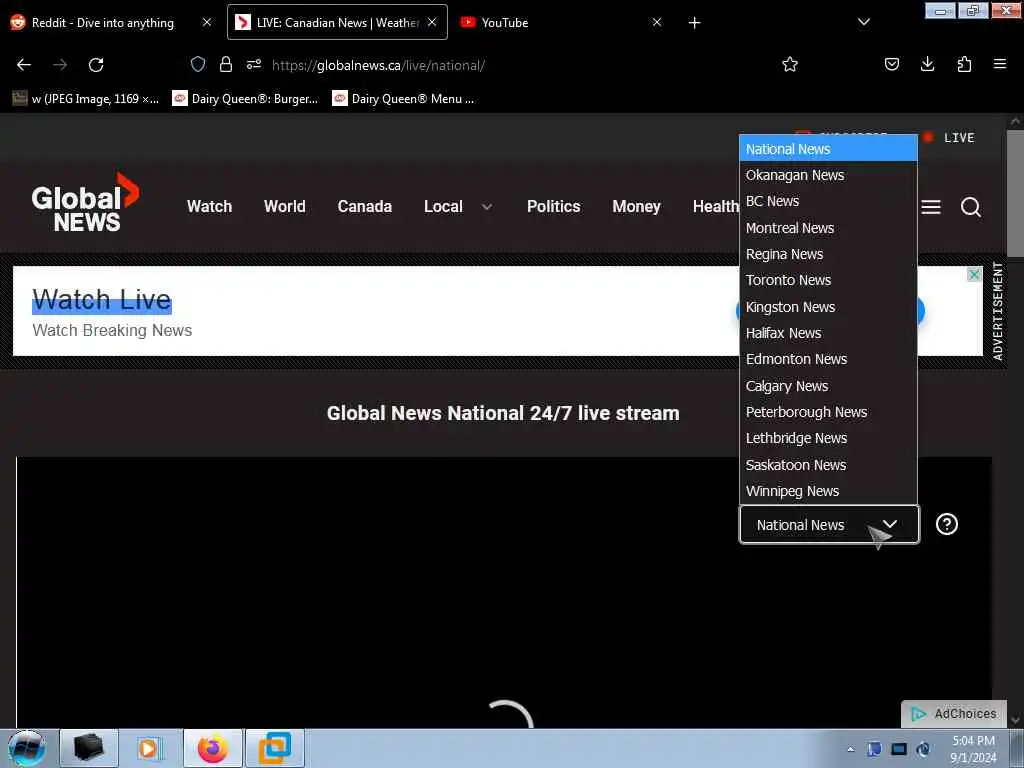This screenshot has width=1024, height=768.
Task: Select Regina News stream
Action: click(828, 254)
